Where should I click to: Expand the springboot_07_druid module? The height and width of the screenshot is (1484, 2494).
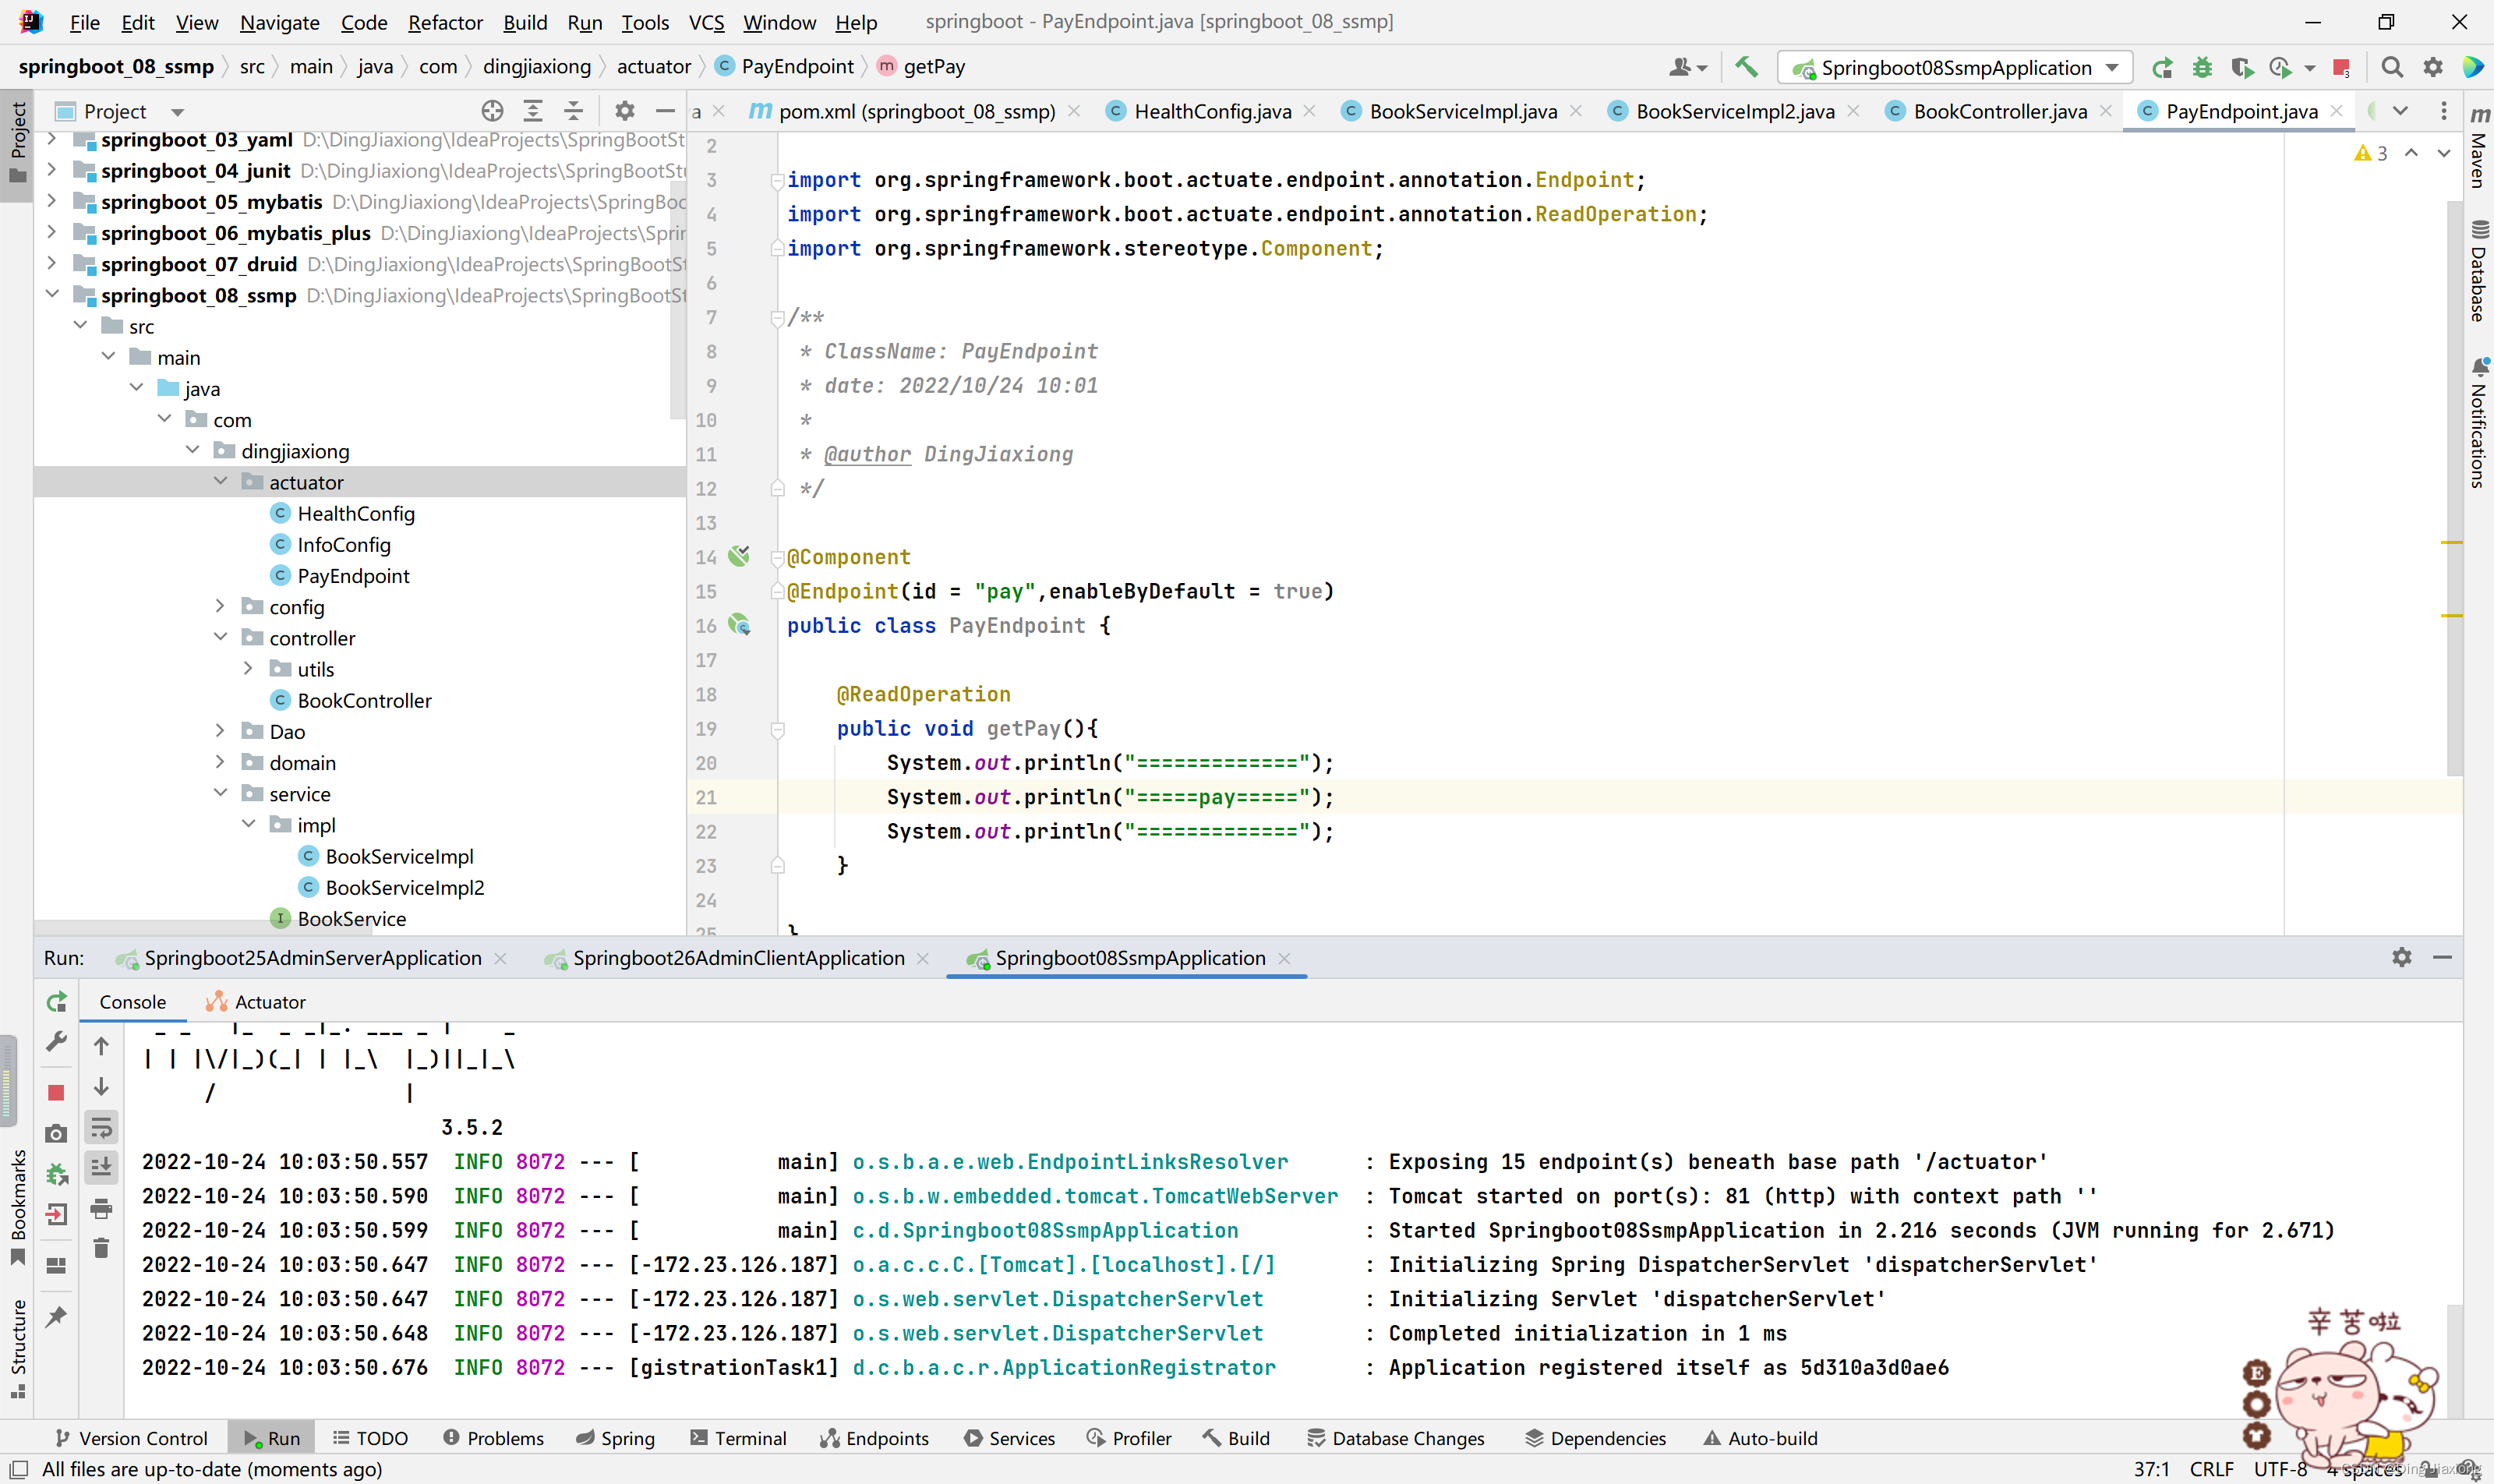(52, 264)
